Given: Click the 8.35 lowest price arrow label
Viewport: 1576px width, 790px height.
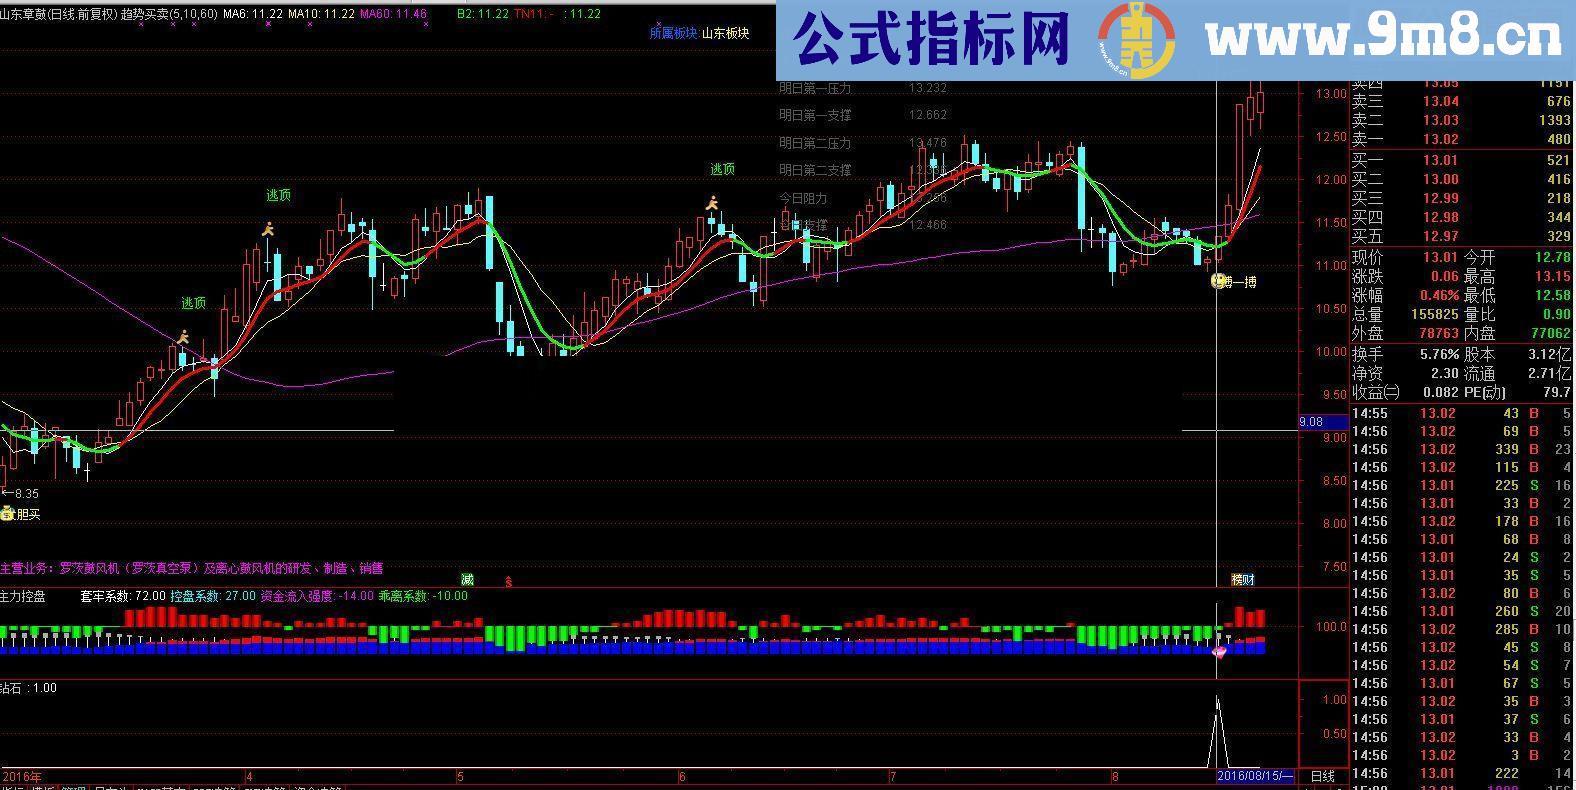Looking at the screenshot, I should 20,494.
